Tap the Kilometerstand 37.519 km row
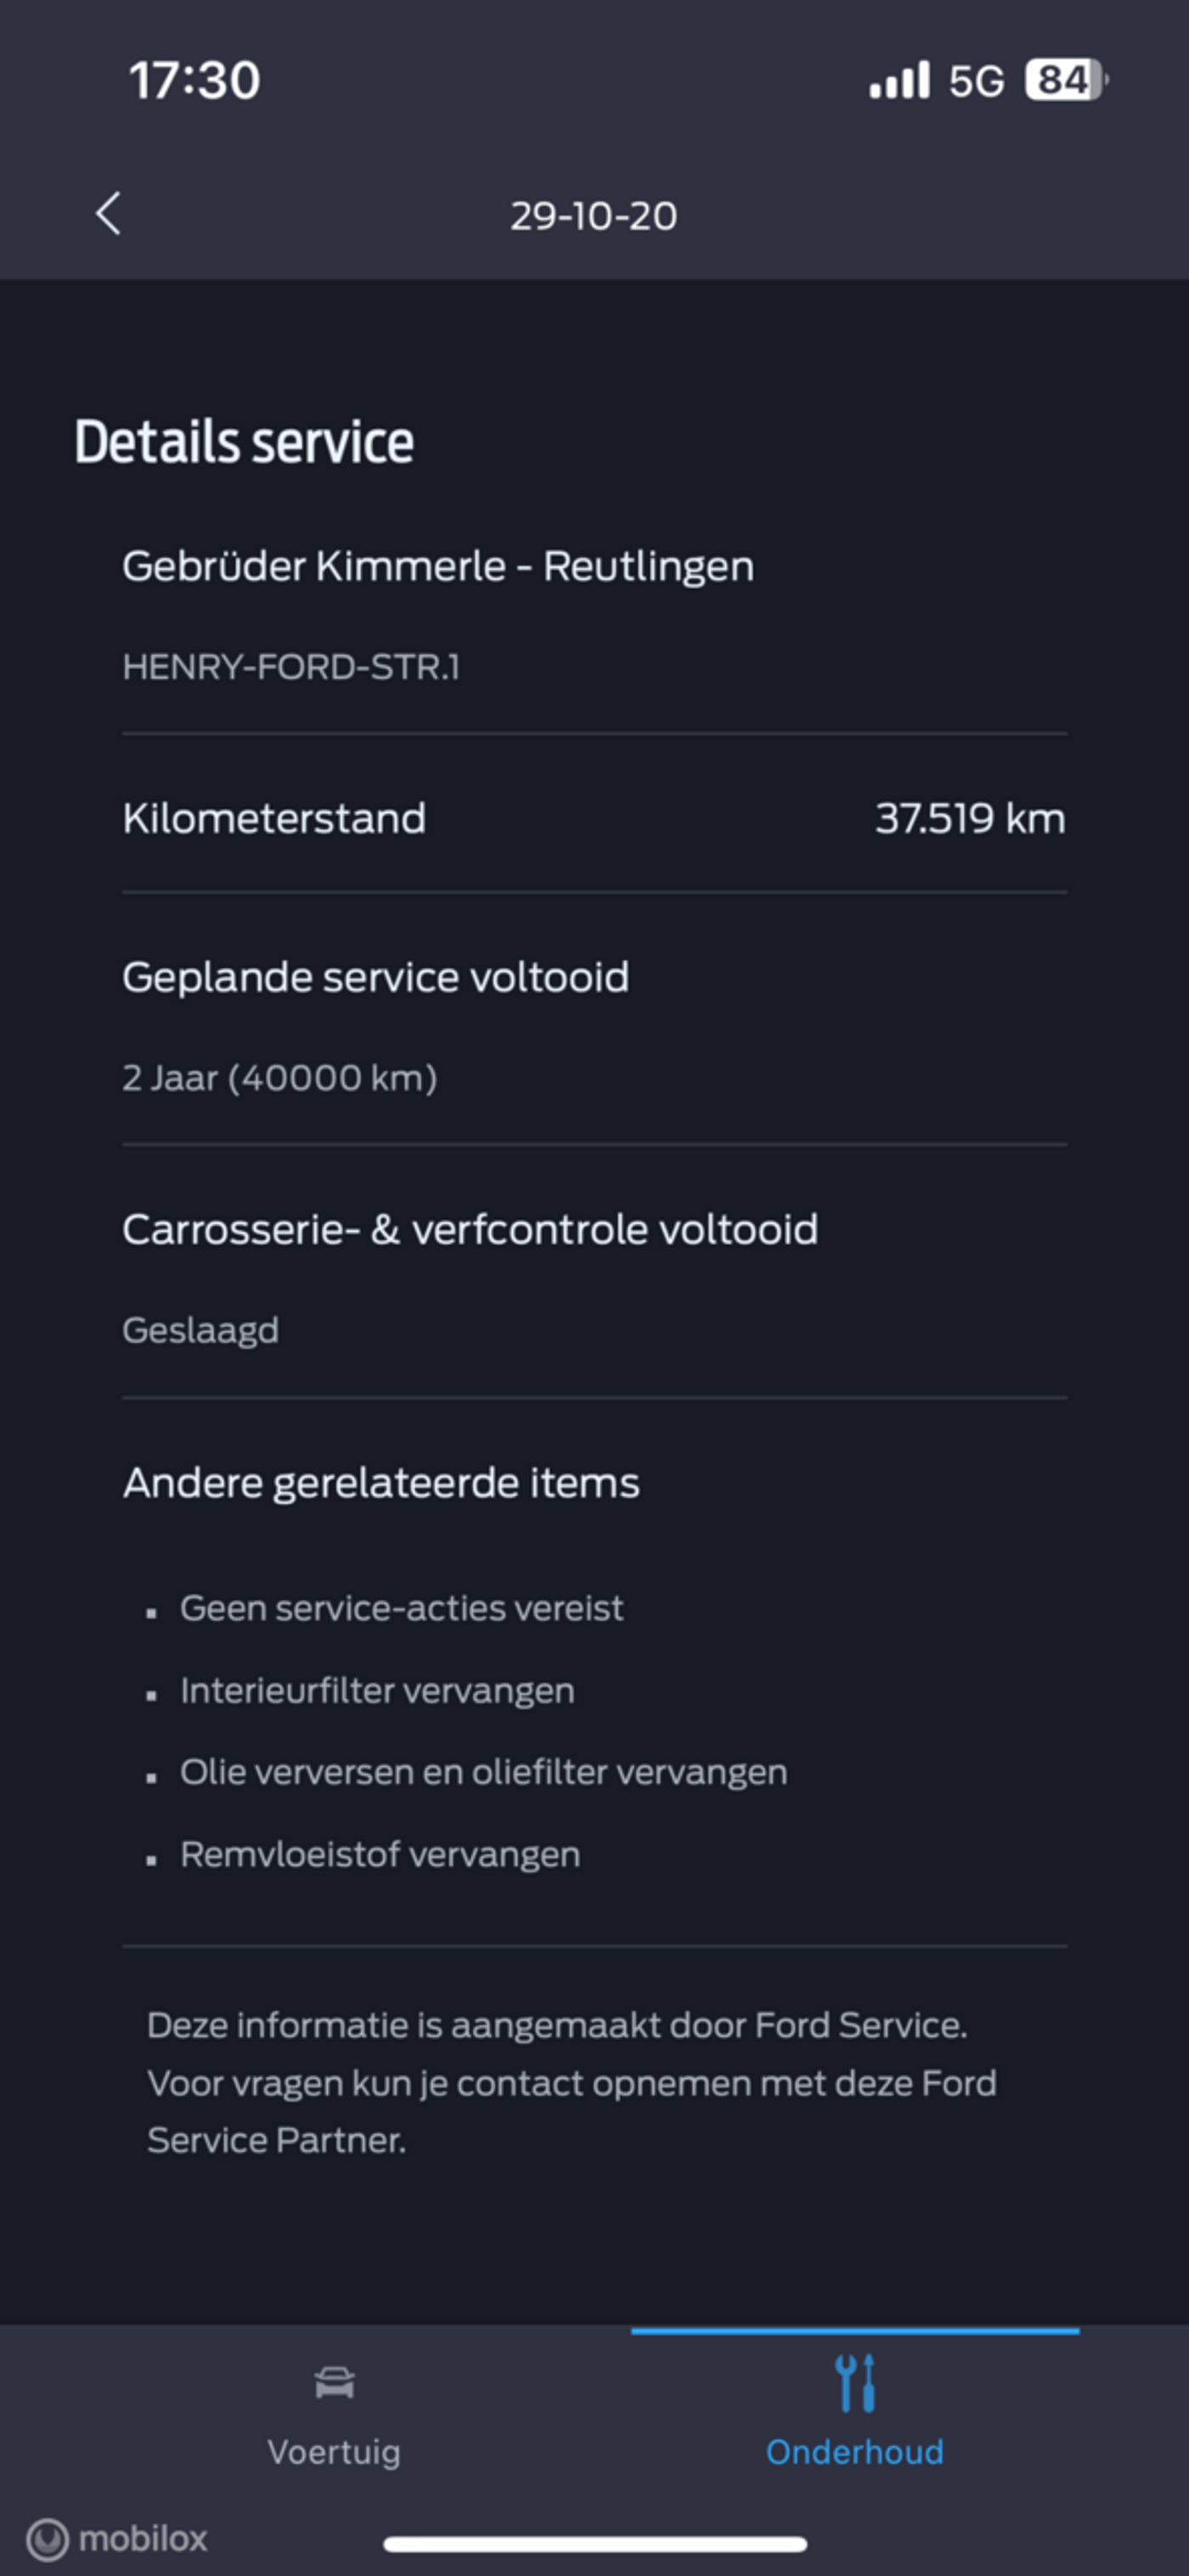This screenshot has width=1189, height=2576. point(594,818)
